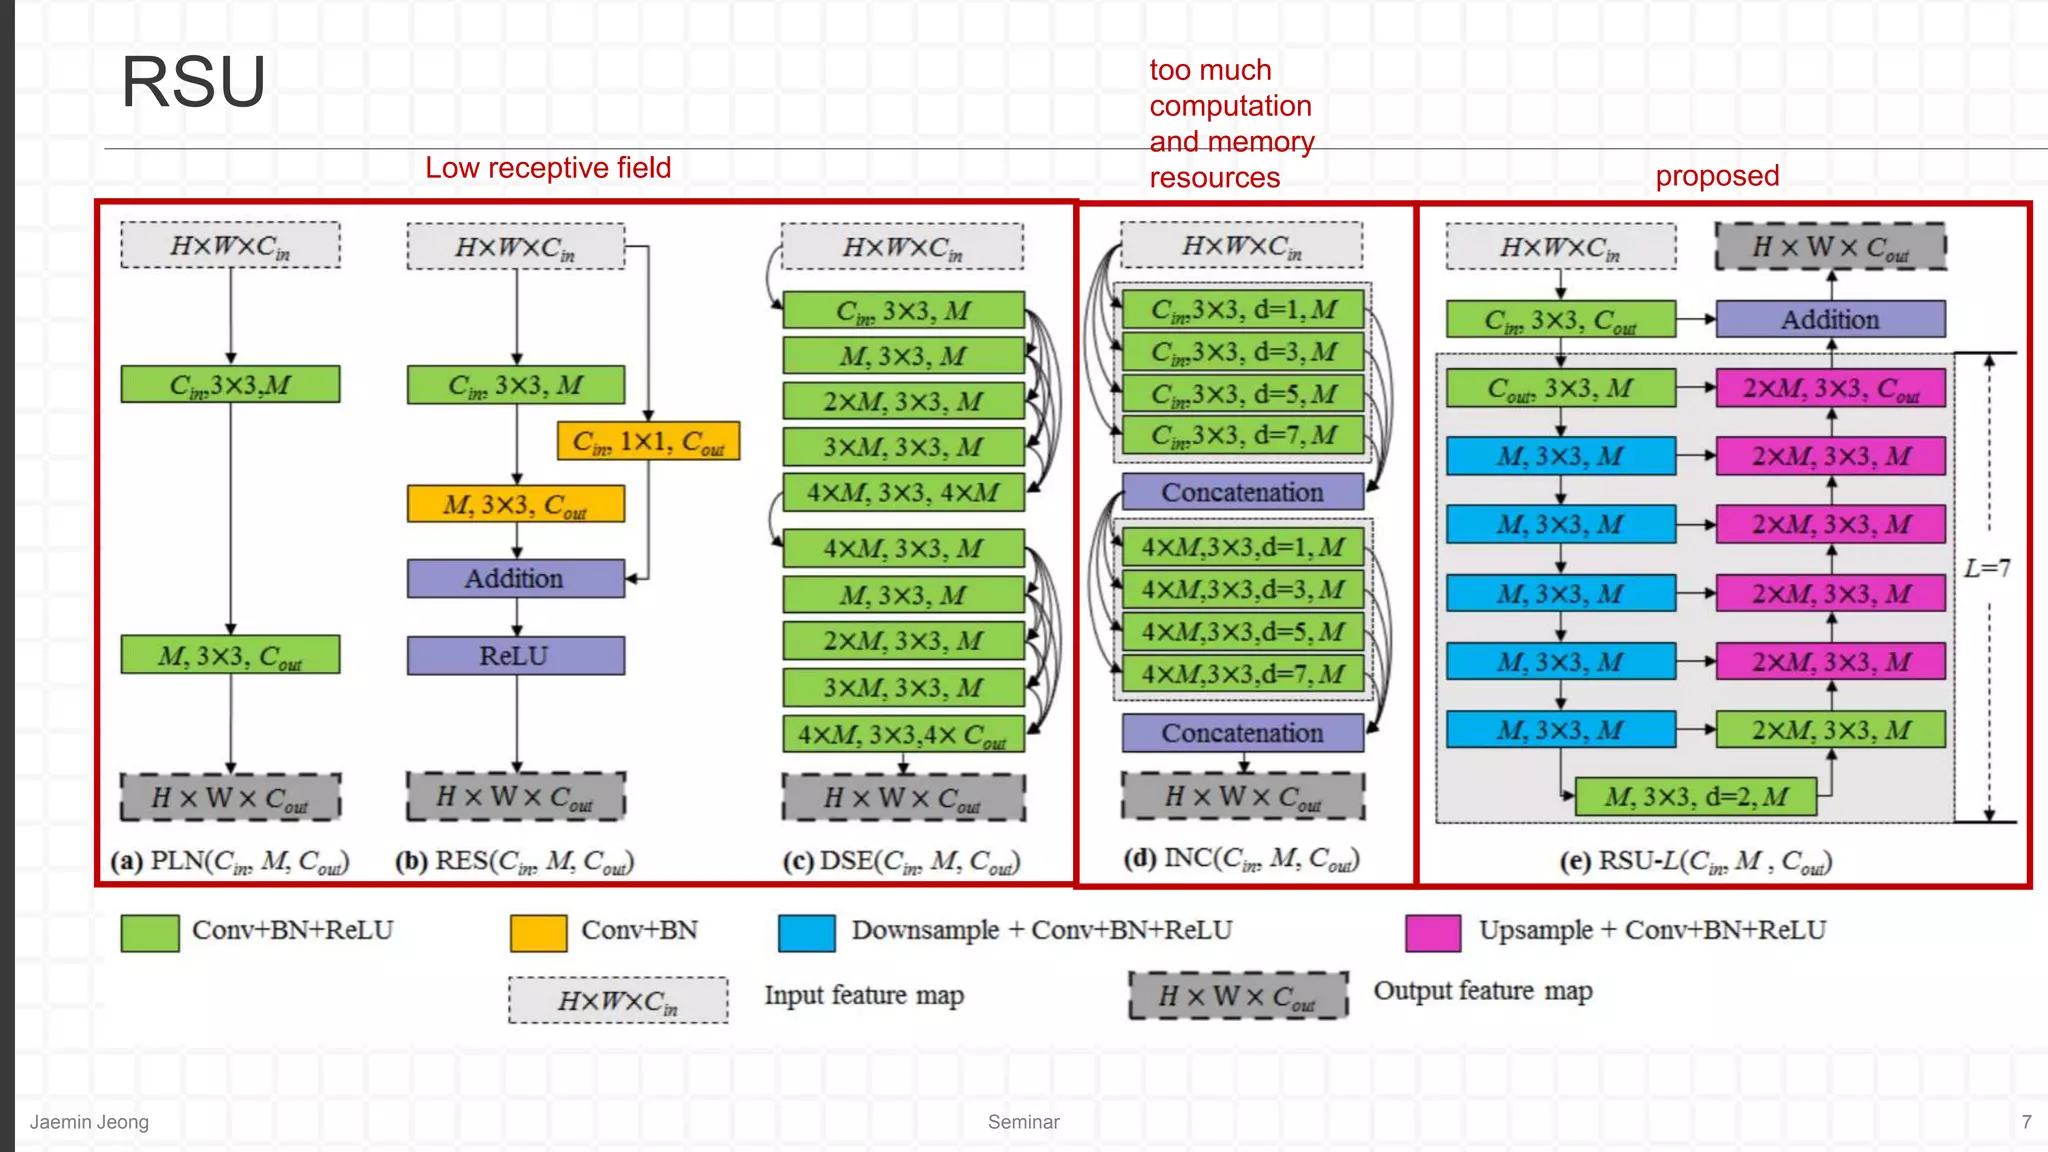Viewport: 2048px width, 1152px height.
Task: Click the blue Downsample legend swatch
Action: click(x=806, y=932)
